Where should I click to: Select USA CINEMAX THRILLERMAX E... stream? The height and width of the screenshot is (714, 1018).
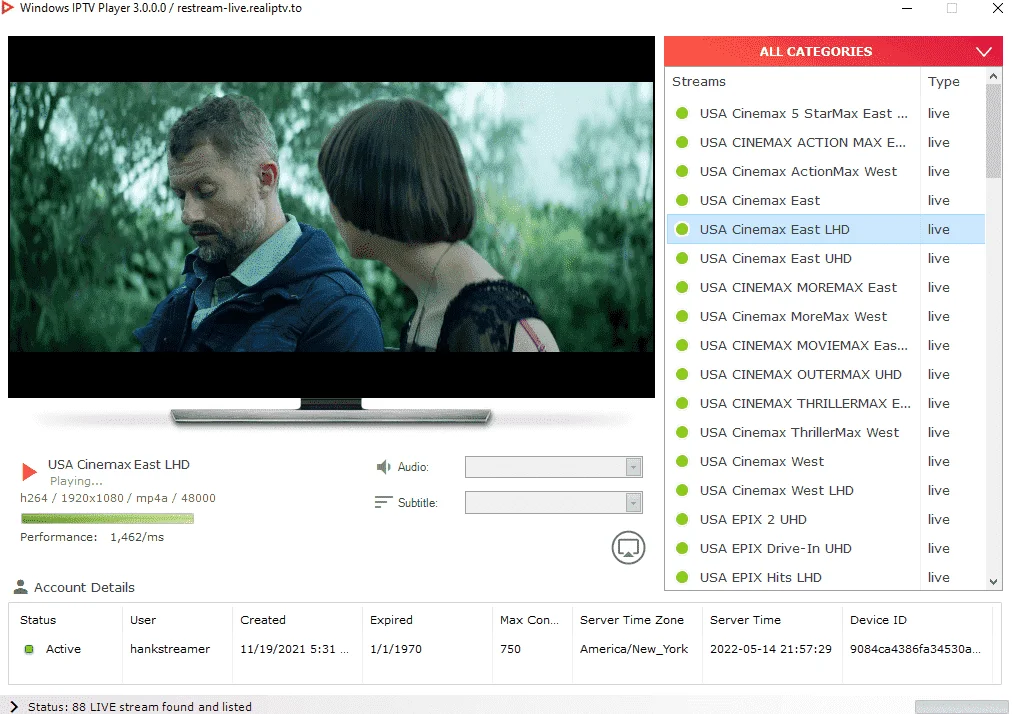[826, 403]
